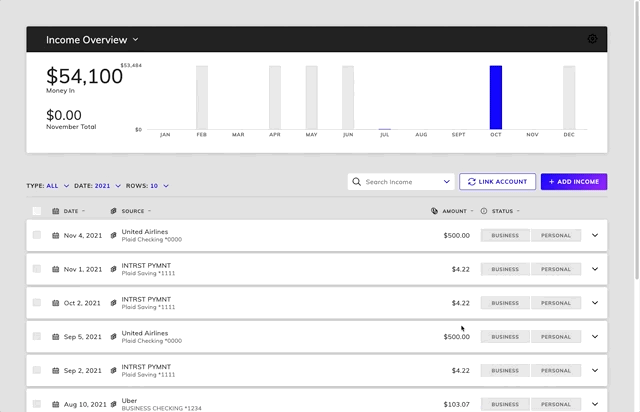The width and height of the screenshot is (640, 412).
Task: Click the calendar icon in Date column header
Action: click(x=56, y=211)
